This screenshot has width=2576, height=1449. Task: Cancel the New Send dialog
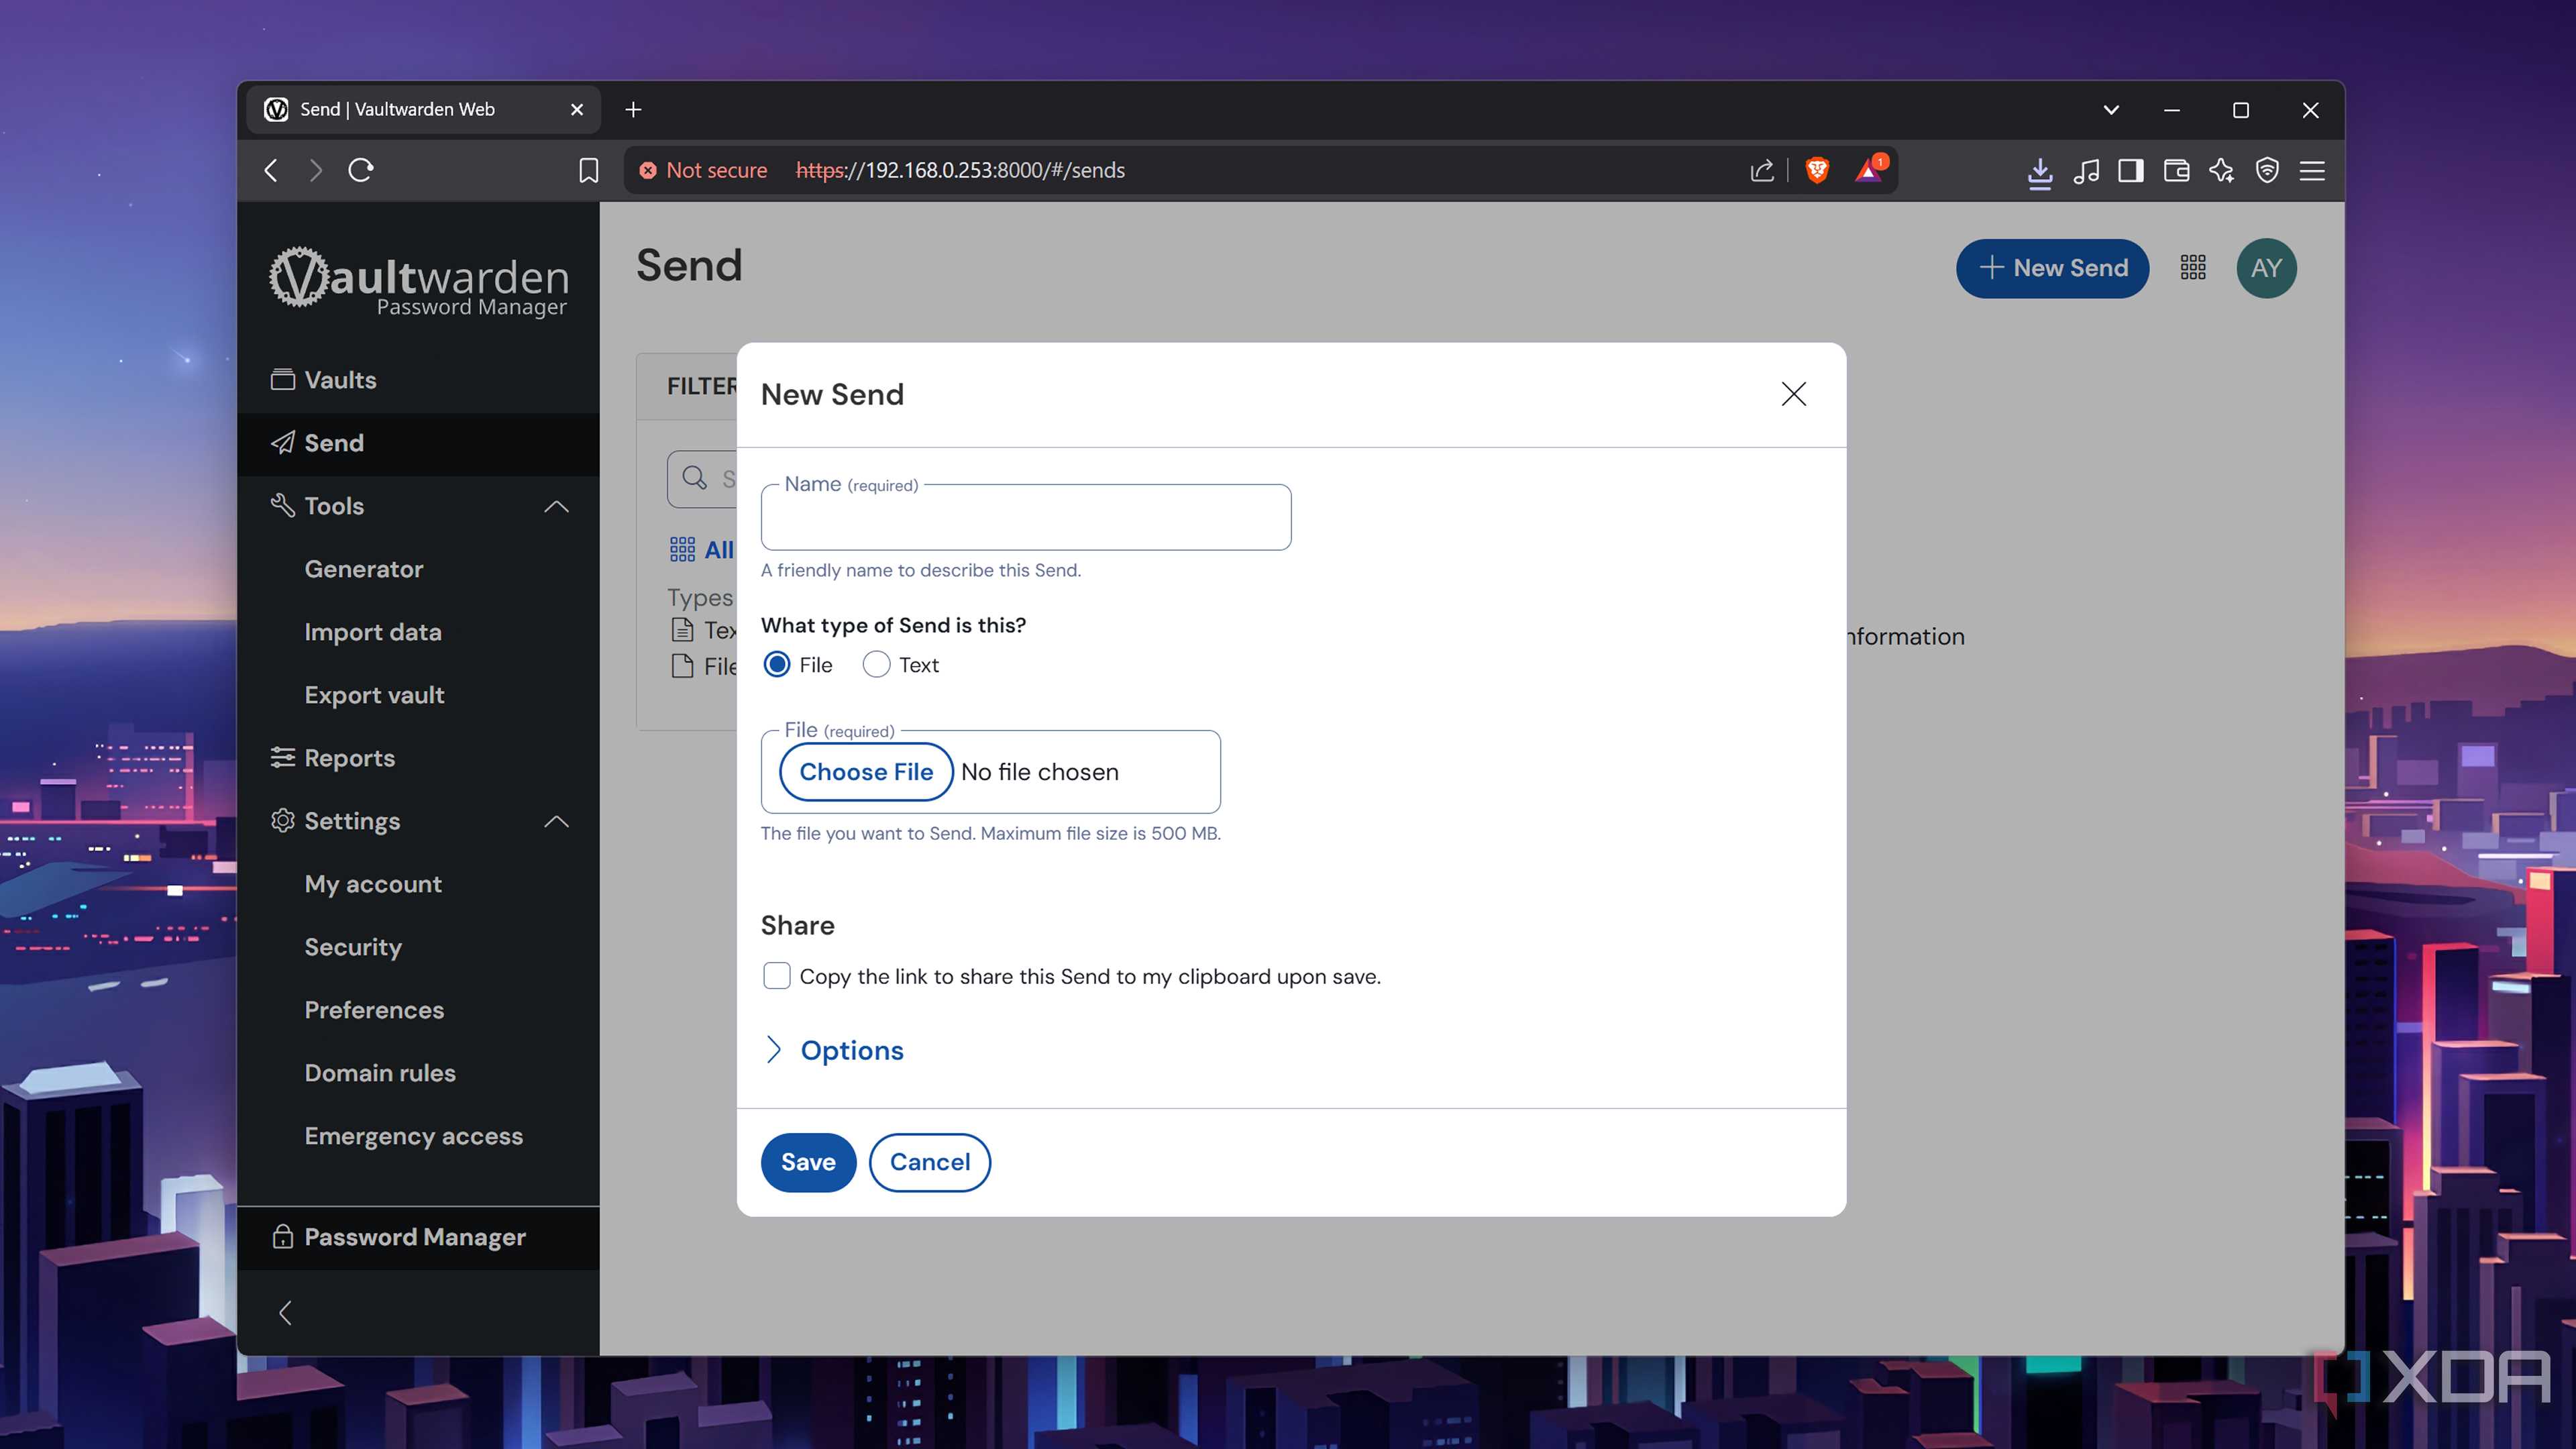(929, 1162)
